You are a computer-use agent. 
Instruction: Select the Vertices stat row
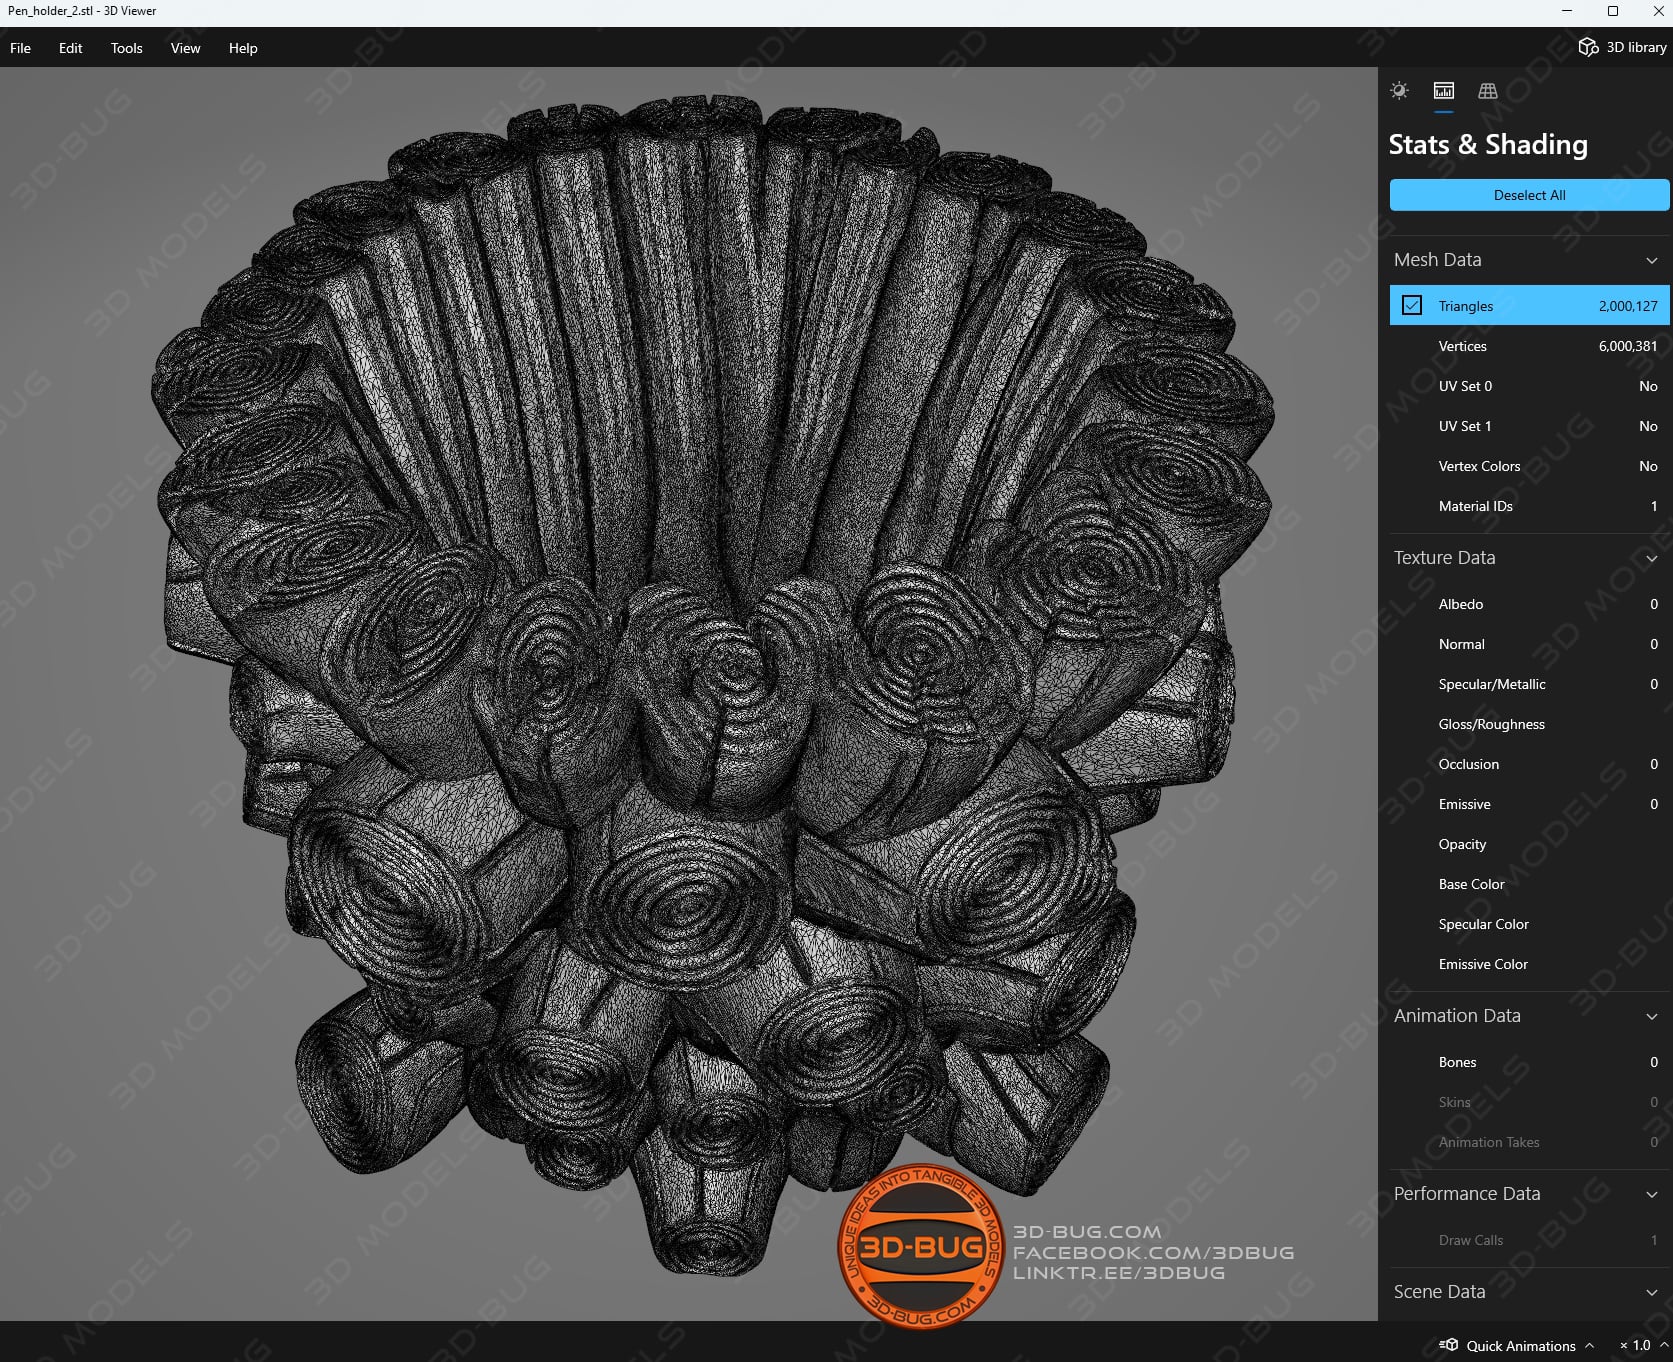[x=1529, y=346]
